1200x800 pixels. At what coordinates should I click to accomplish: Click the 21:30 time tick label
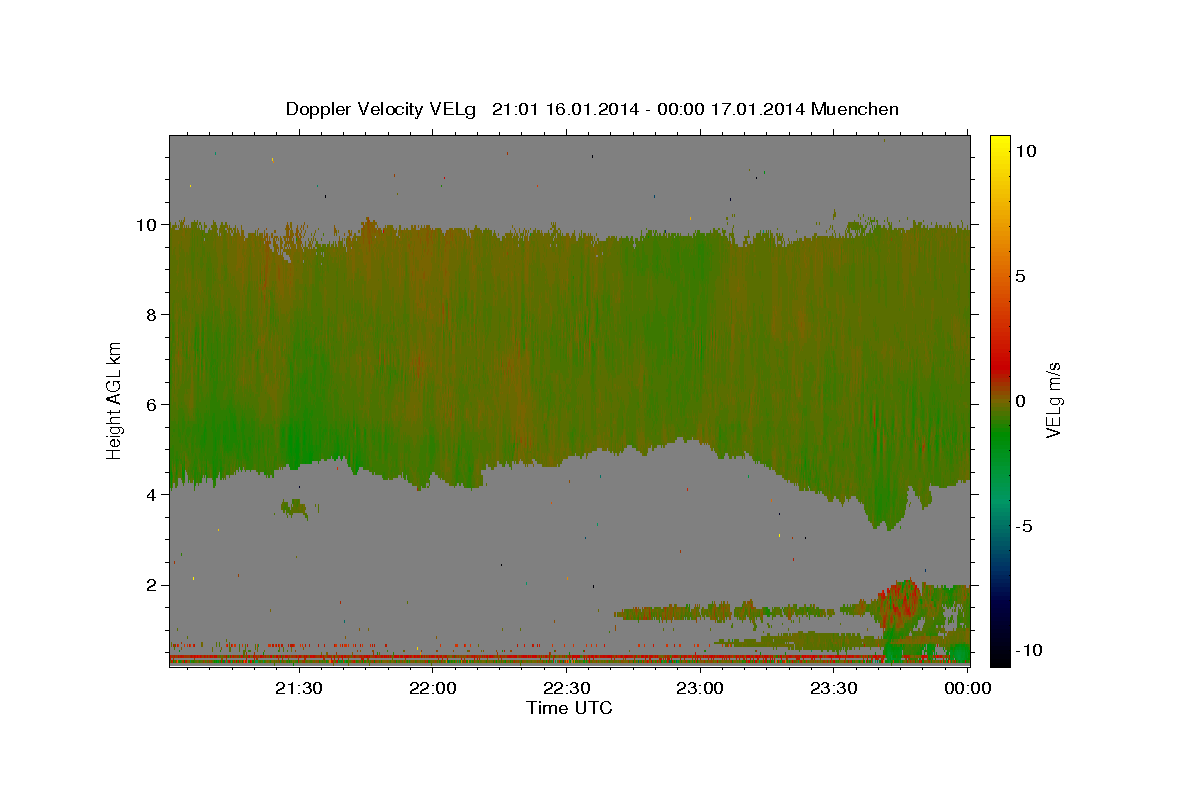[x=299, y=688]
